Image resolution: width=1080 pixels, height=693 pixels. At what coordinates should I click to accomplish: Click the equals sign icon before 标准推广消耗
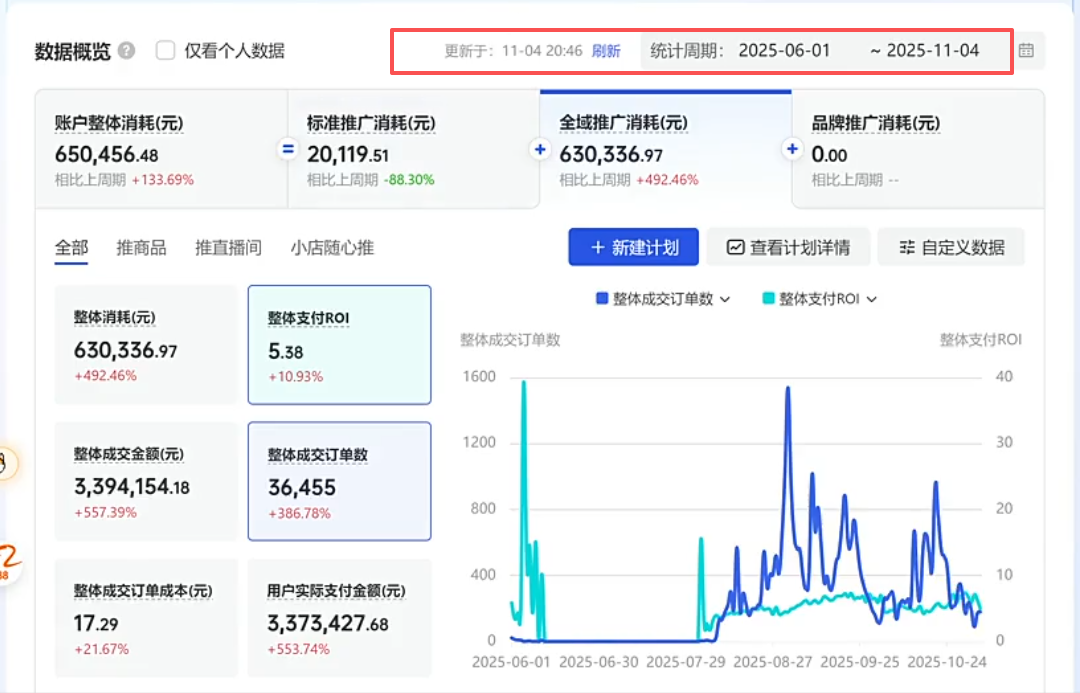tap(288, 150)
